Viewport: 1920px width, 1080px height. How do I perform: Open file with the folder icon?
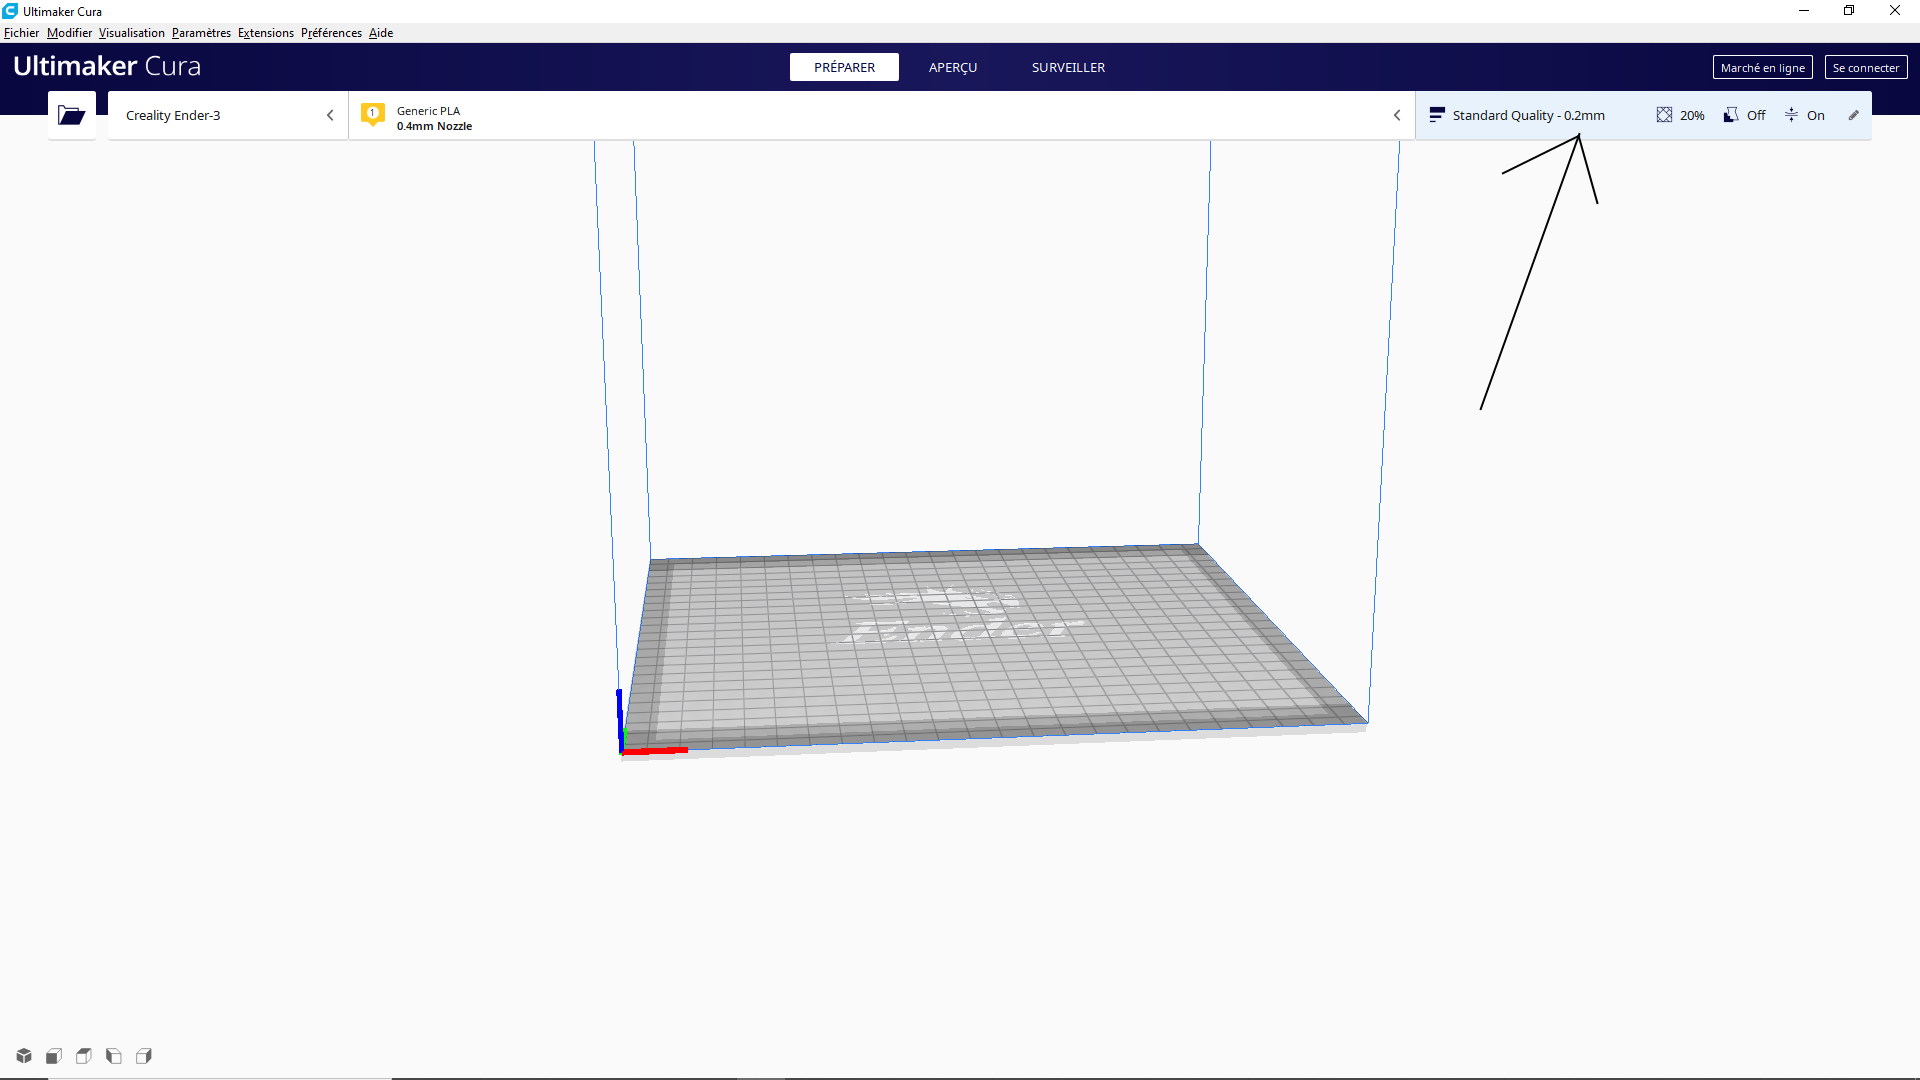point(71,115)
